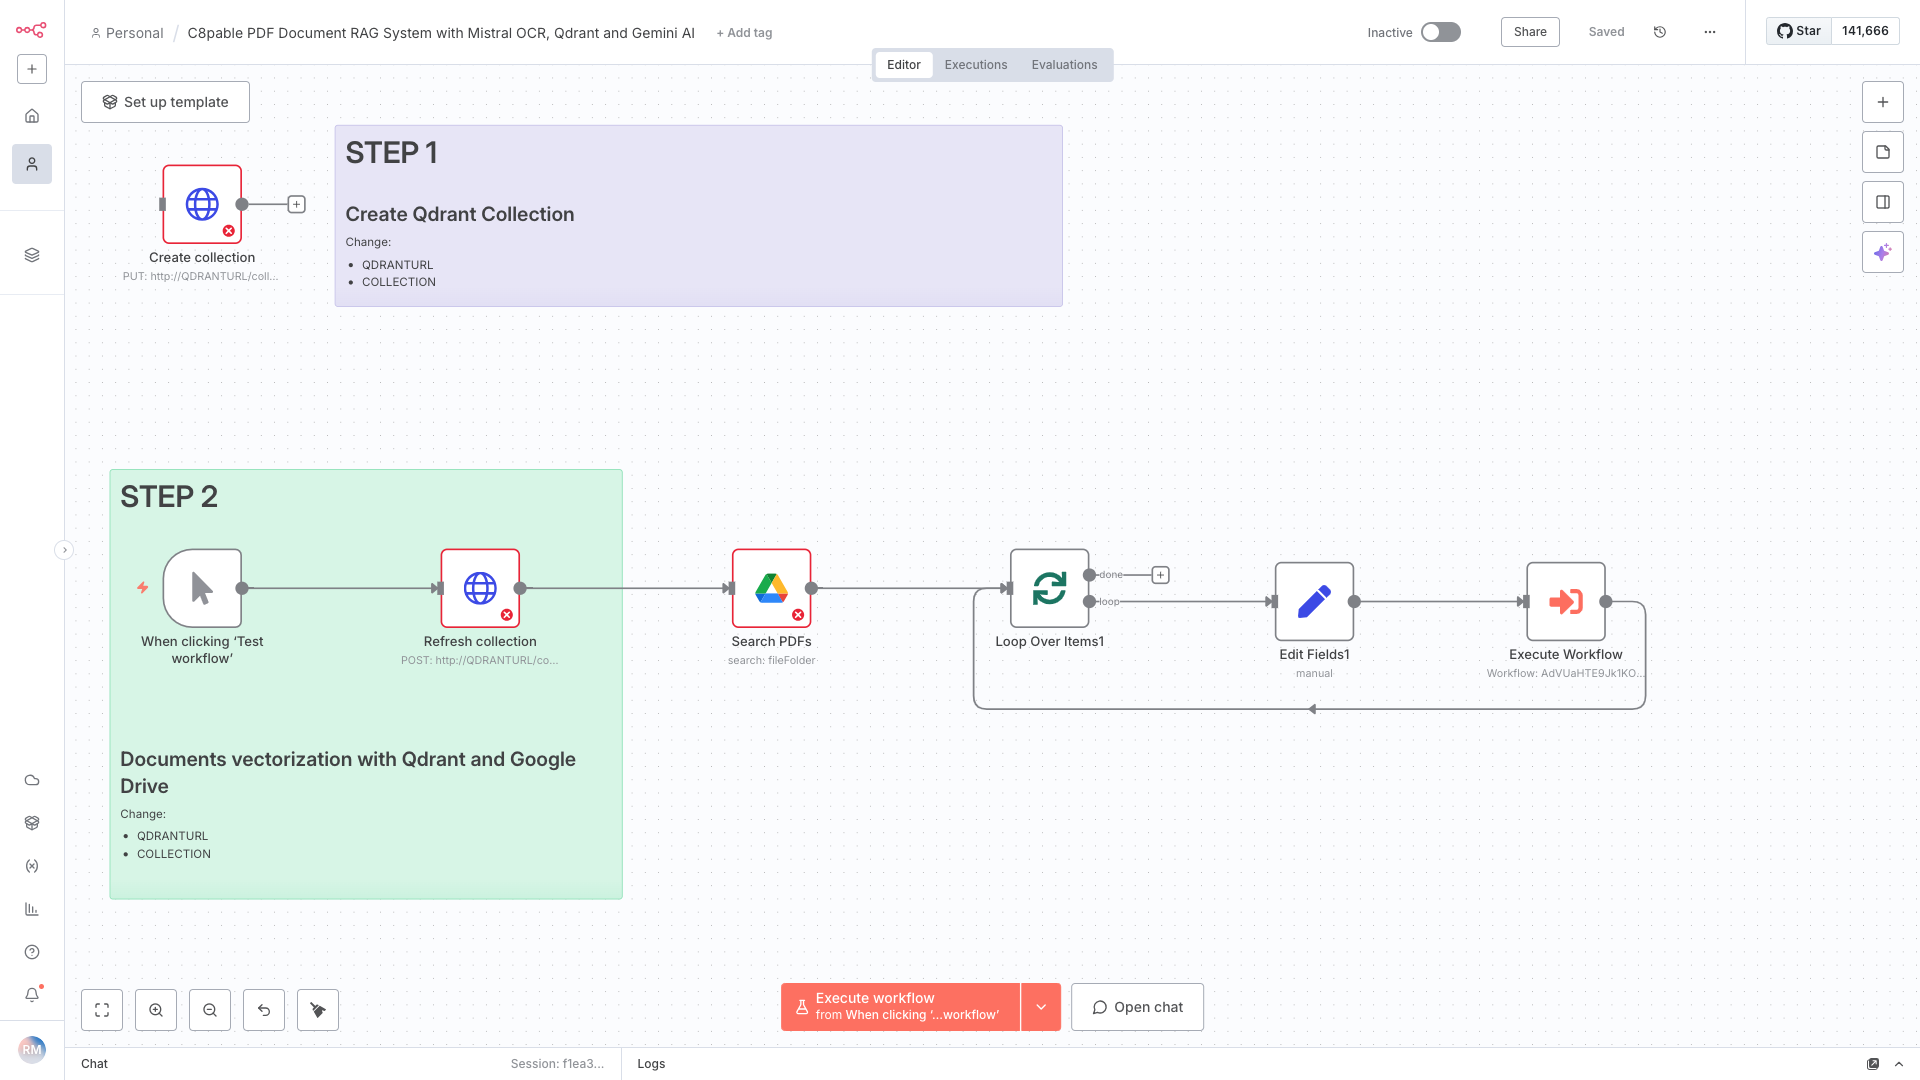Add a node on the loop done output
The image size is (1920, 1080).
pyautogui.click(x=1160, y=575)
